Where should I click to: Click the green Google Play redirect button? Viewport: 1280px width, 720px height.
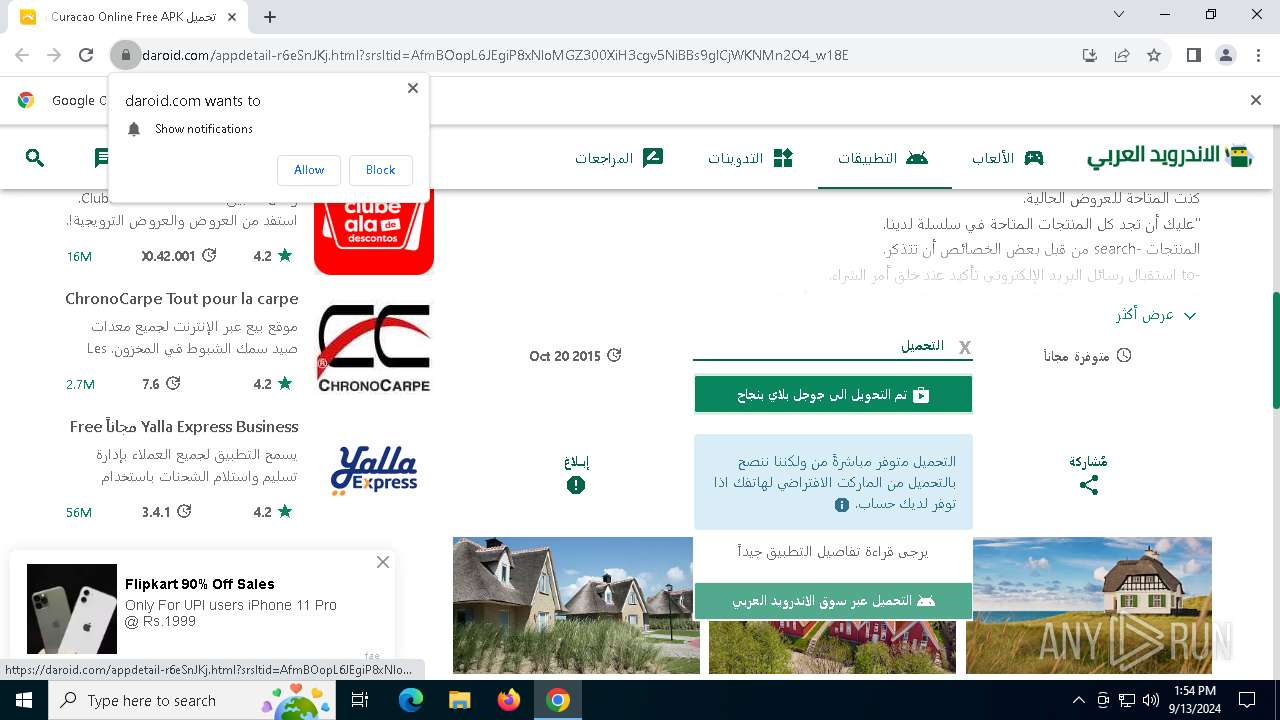[833, 395]
